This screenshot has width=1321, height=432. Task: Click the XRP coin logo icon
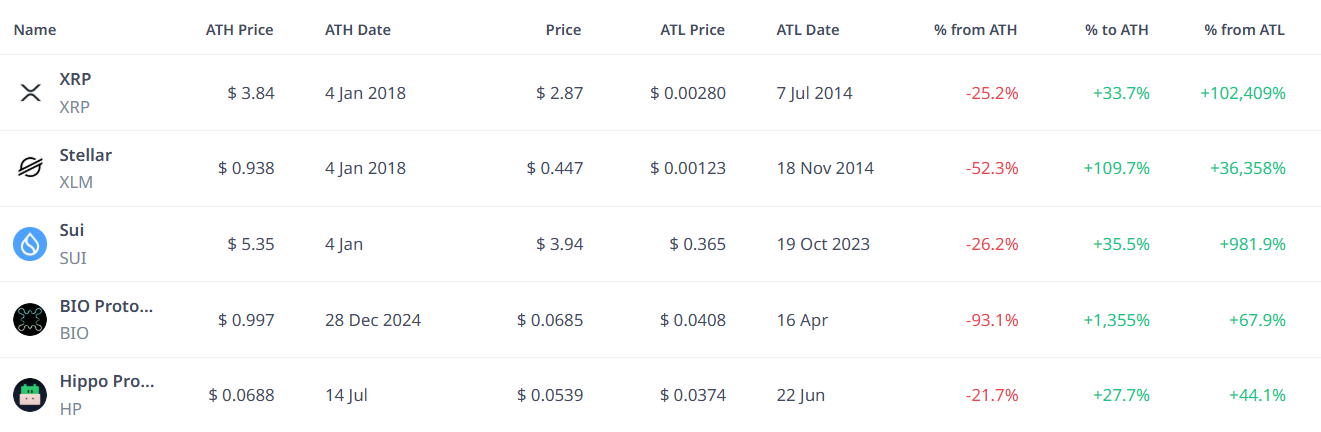point(30,93)
